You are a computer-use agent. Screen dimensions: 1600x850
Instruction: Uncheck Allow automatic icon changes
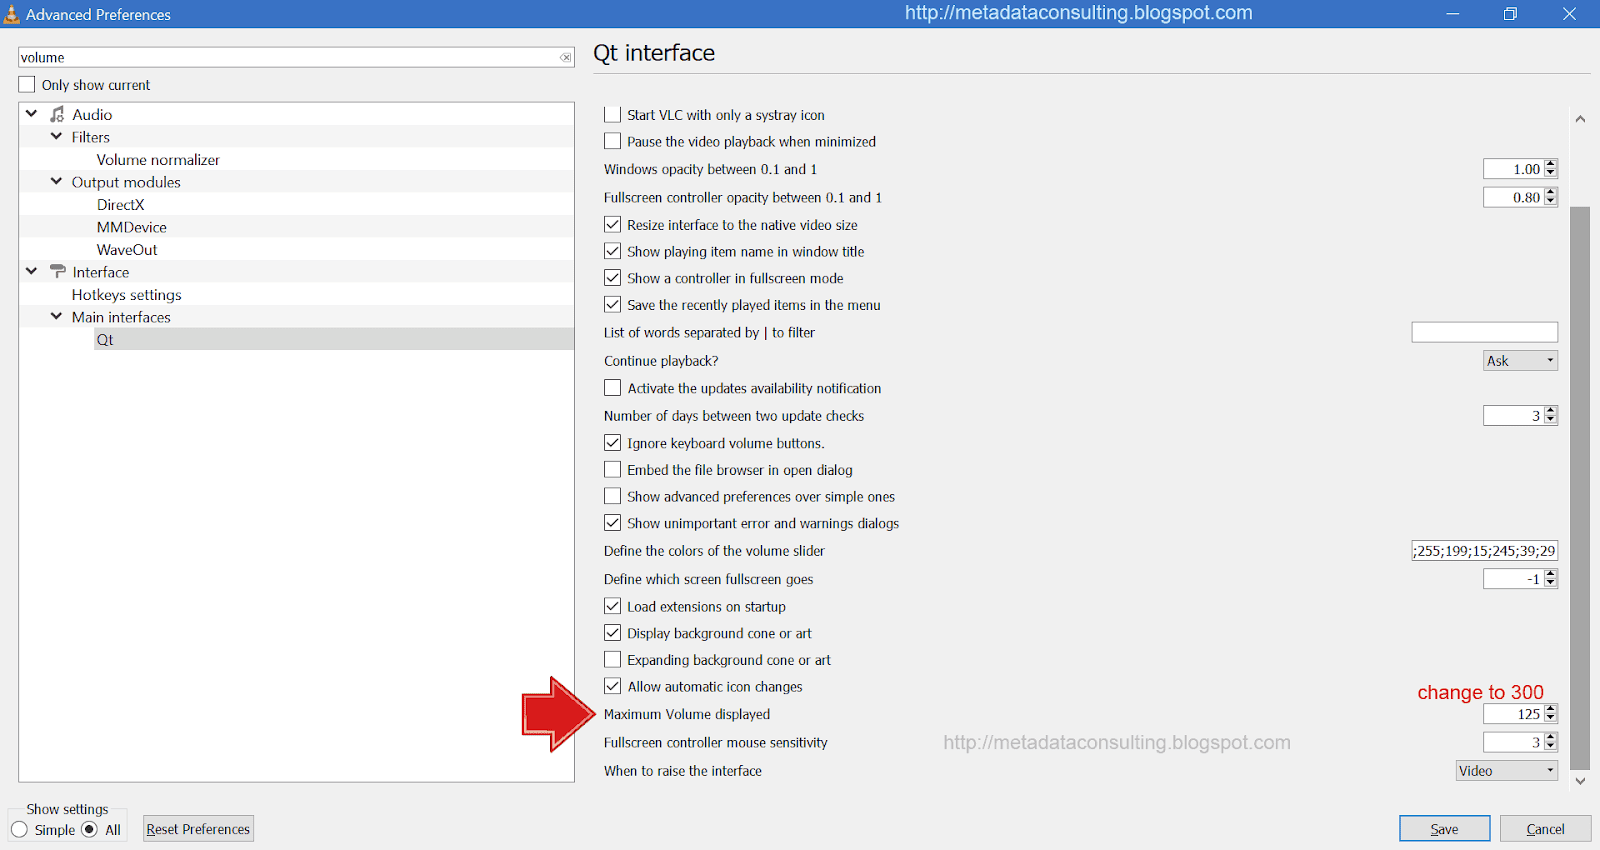(613, 687)
